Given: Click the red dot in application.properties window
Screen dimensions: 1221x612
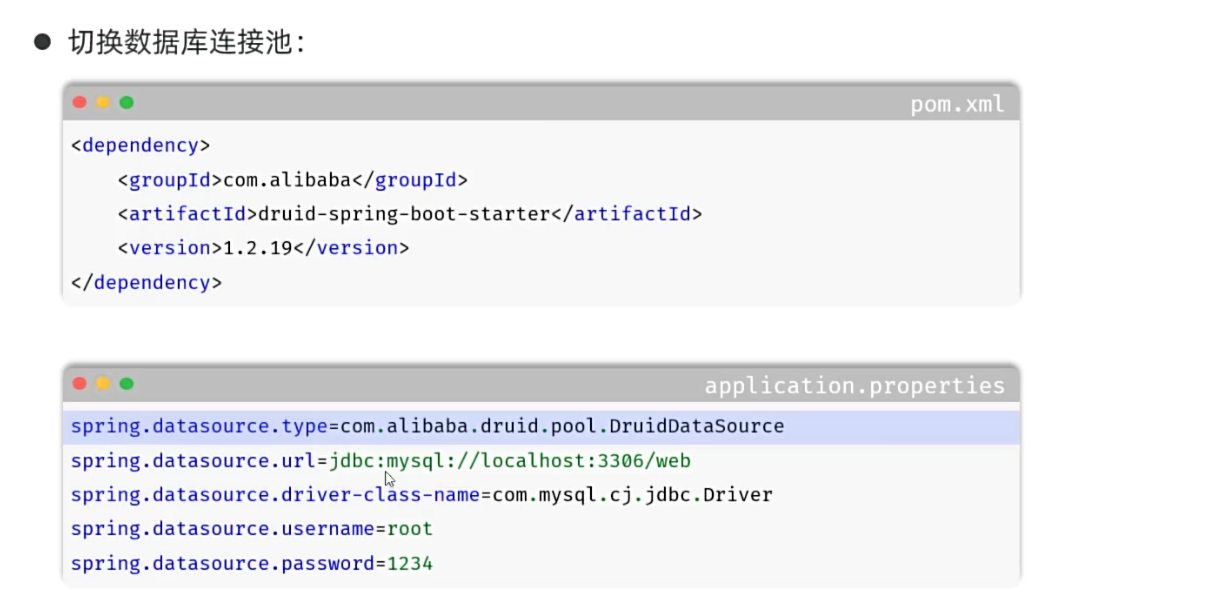Looking at the screenshot, I should coord(80,384).
